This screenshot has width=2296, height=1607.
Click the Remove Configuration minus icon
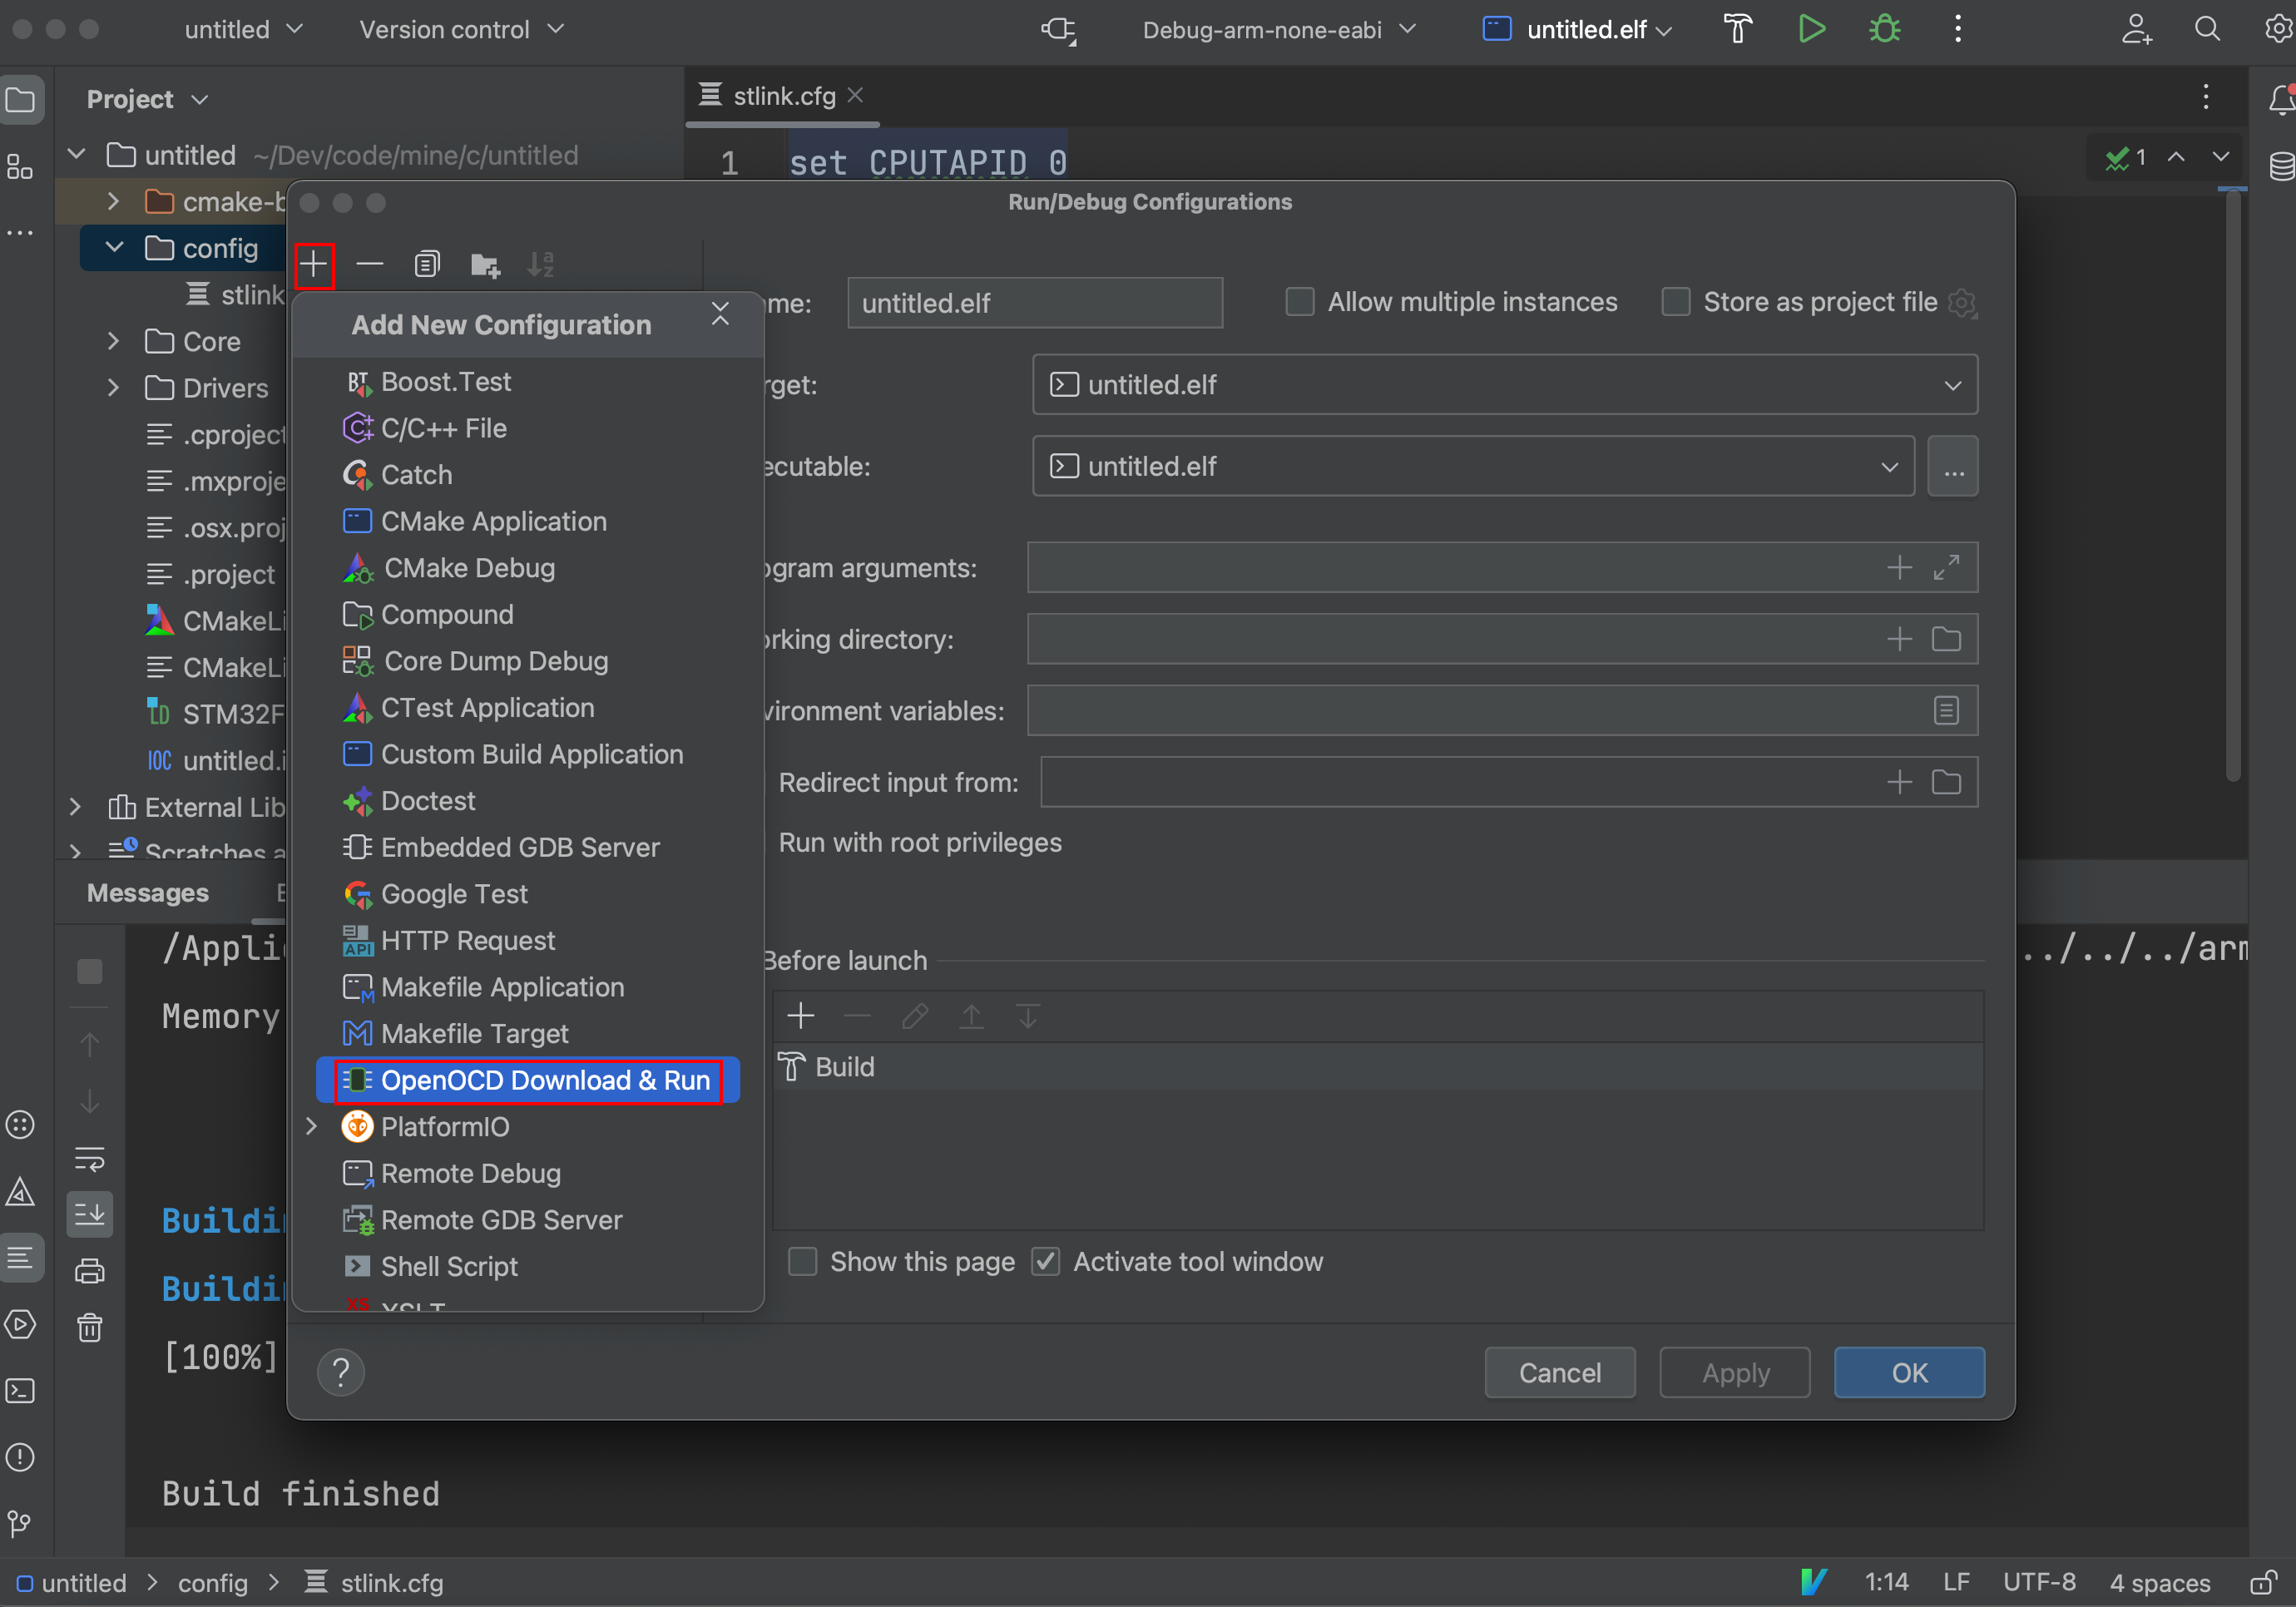point(370,265)
